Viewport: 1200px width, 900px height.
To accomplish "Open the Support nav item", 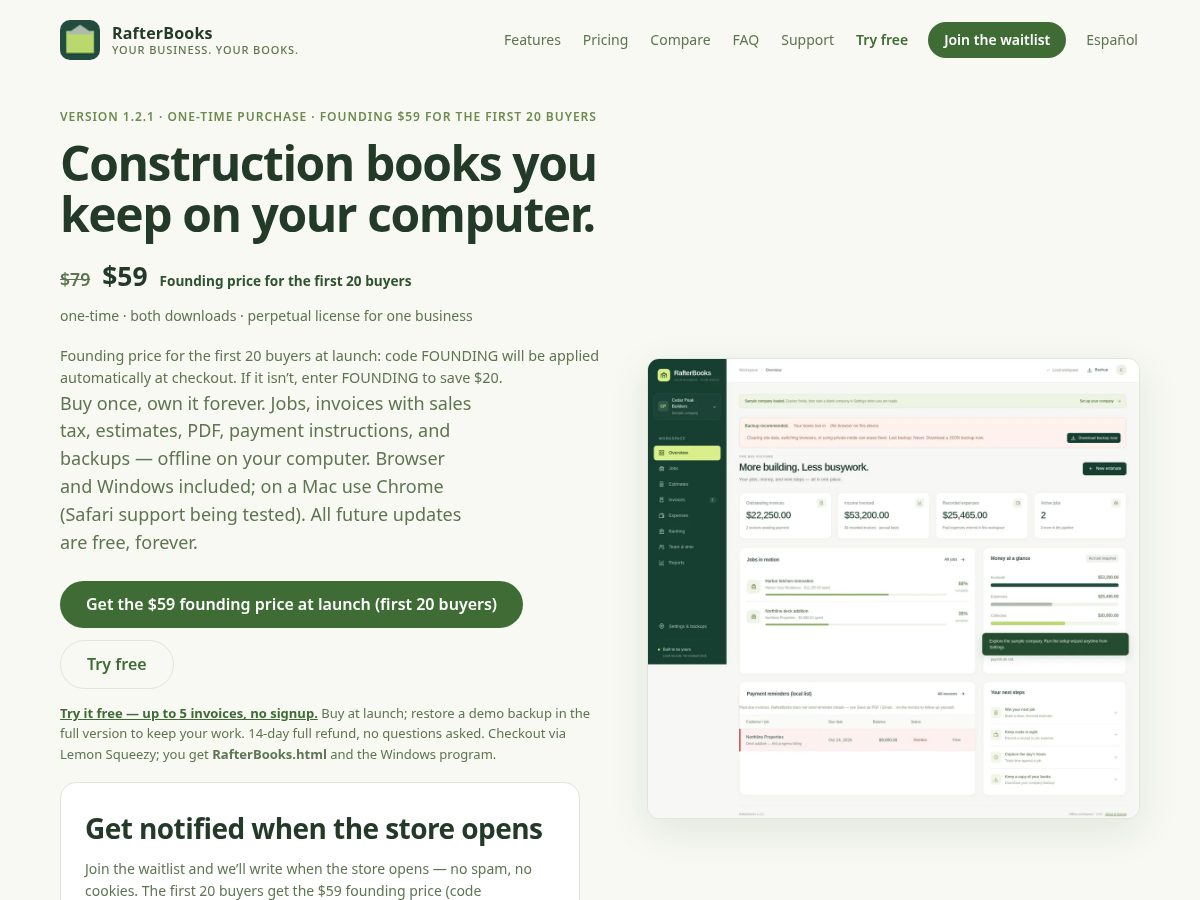I will (x=807, y=40).
